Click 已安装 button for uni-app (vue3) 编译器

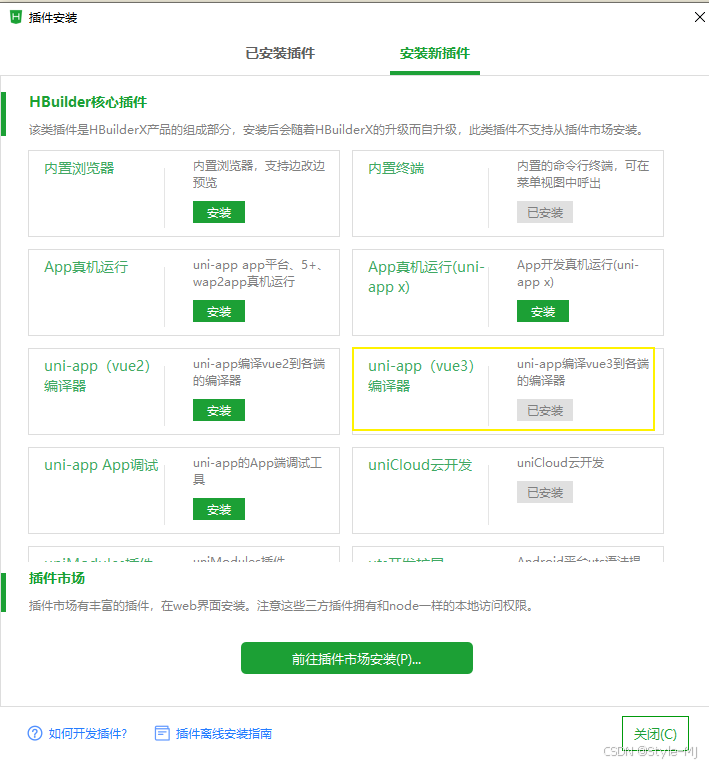(x=545, y=410)
